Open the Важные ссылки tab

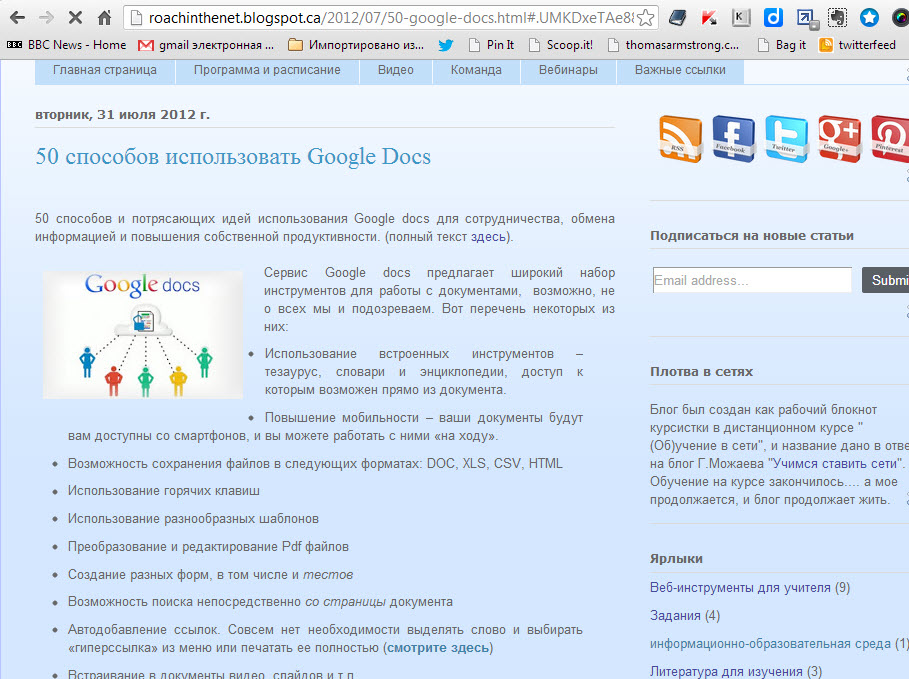680,70
